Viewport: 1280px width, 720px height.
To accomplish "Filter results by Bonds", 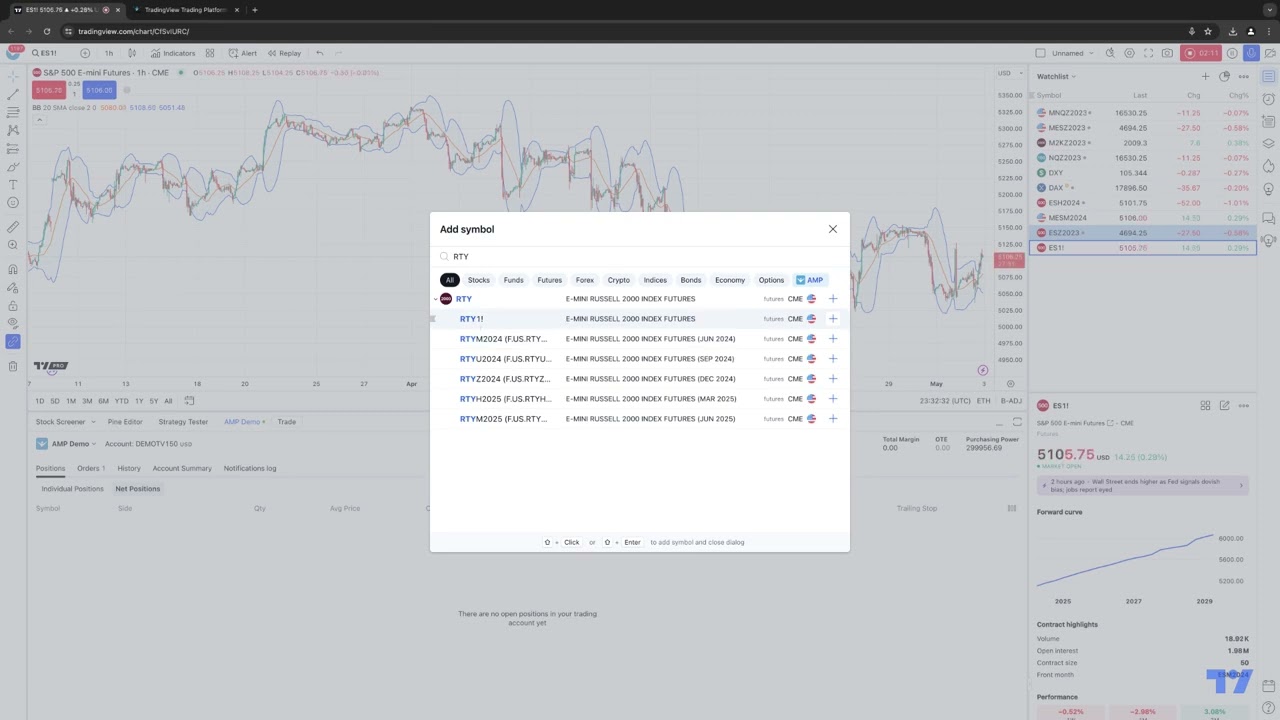I will pyautogui.click(x=691, y=280).
